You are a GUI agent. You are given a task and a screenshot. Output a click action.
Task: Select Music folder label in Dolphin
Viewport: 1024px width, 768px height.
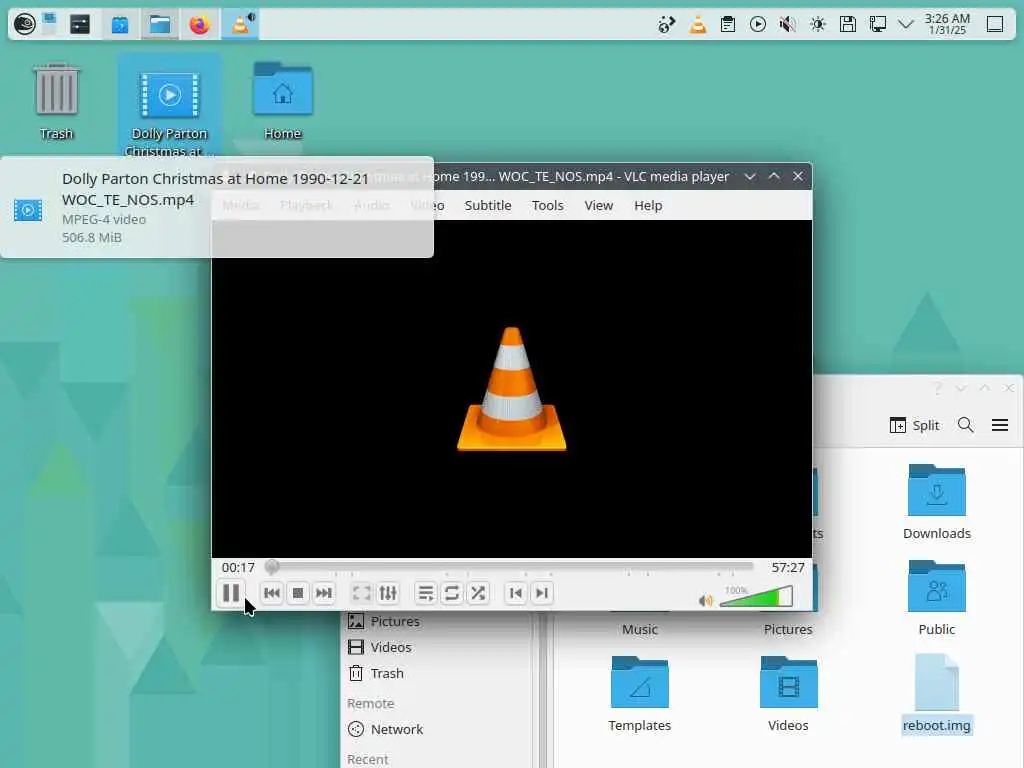point(639,629)
